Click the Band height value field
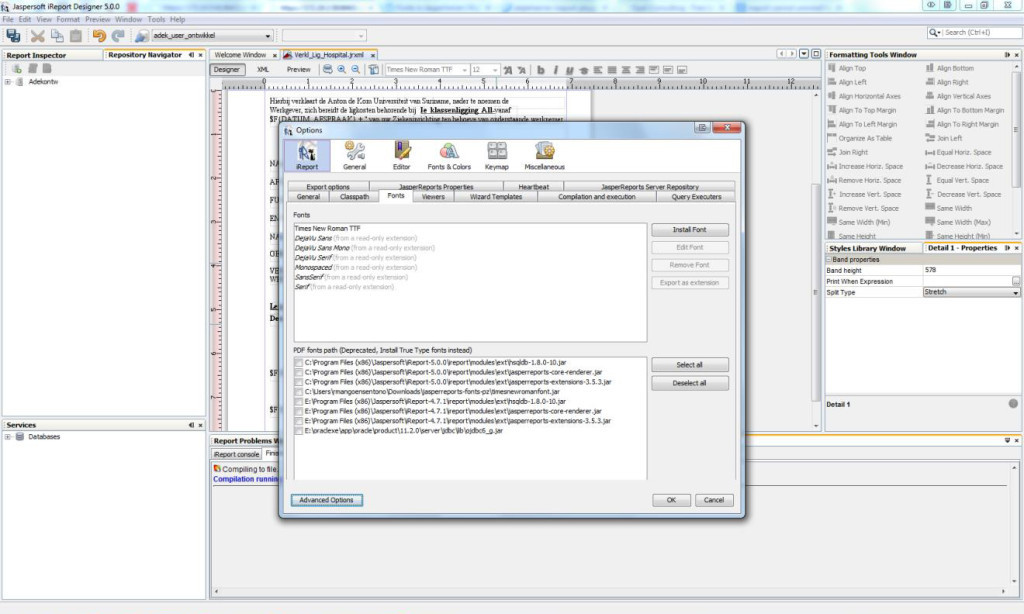Image resolution: width=1024 pixels, height=614 pixels. coord(971,270)
